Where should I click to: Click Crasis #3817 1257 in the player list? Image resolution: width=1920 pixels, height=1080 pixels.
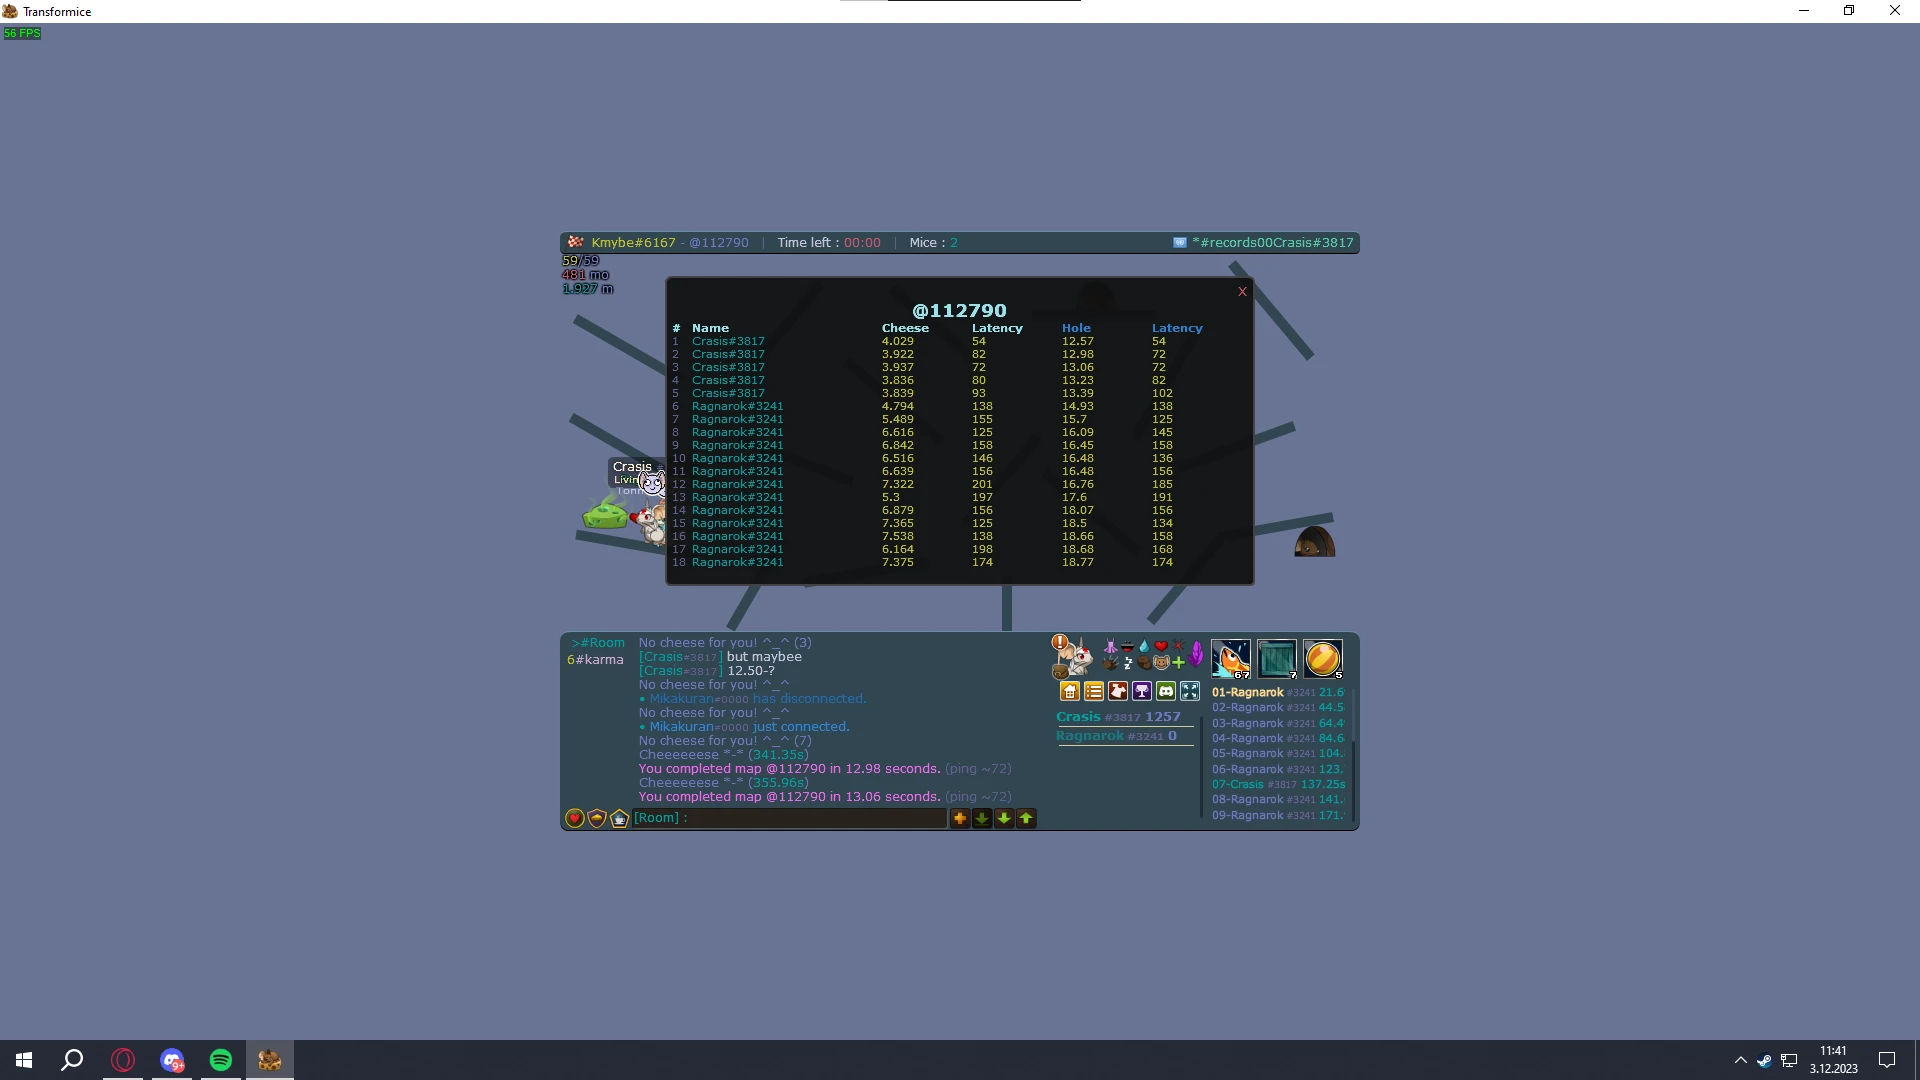[x=1118, y=717]
